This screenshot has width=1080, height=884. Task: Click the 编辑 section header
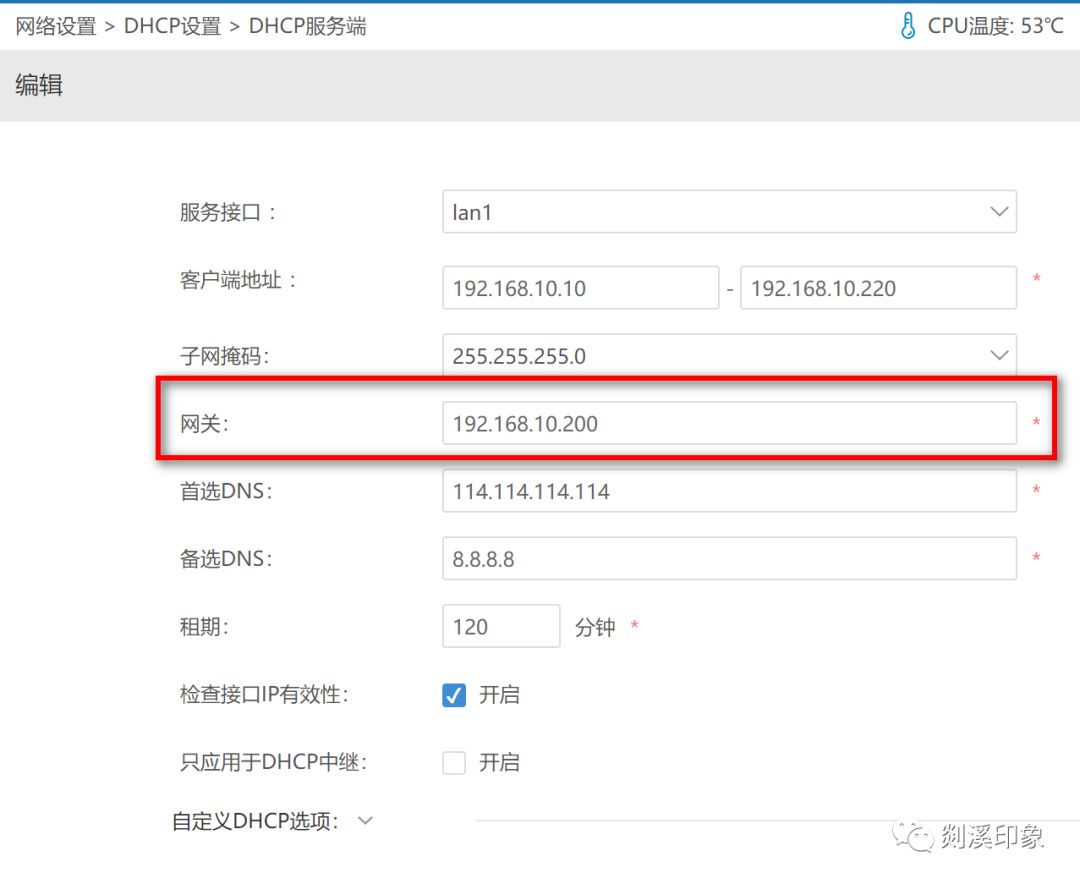point(39,86)
